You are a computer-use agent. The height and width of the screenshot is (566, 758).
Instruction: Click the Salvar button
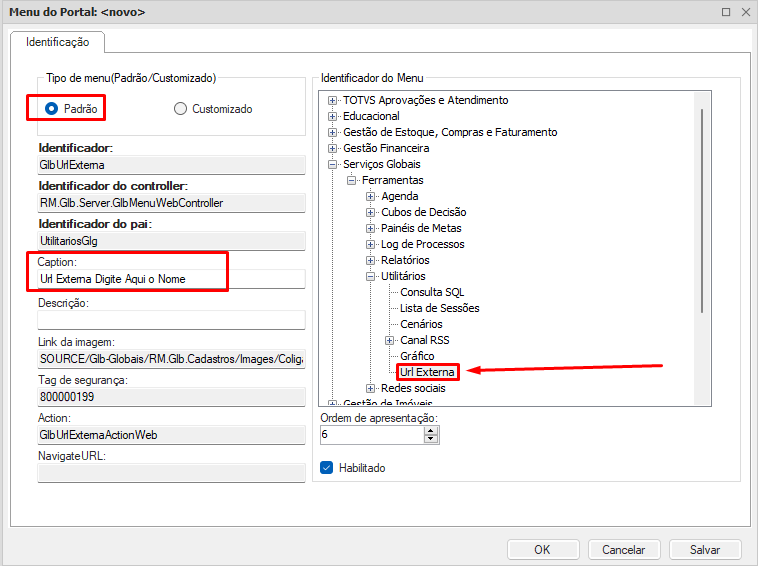click(705, 550)
